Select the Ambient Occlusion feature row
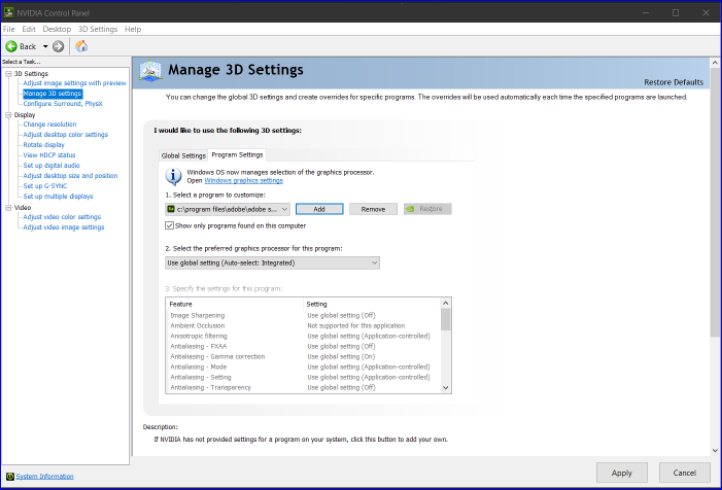This screenshot has width=722, height=490. [x=303, y=326]
